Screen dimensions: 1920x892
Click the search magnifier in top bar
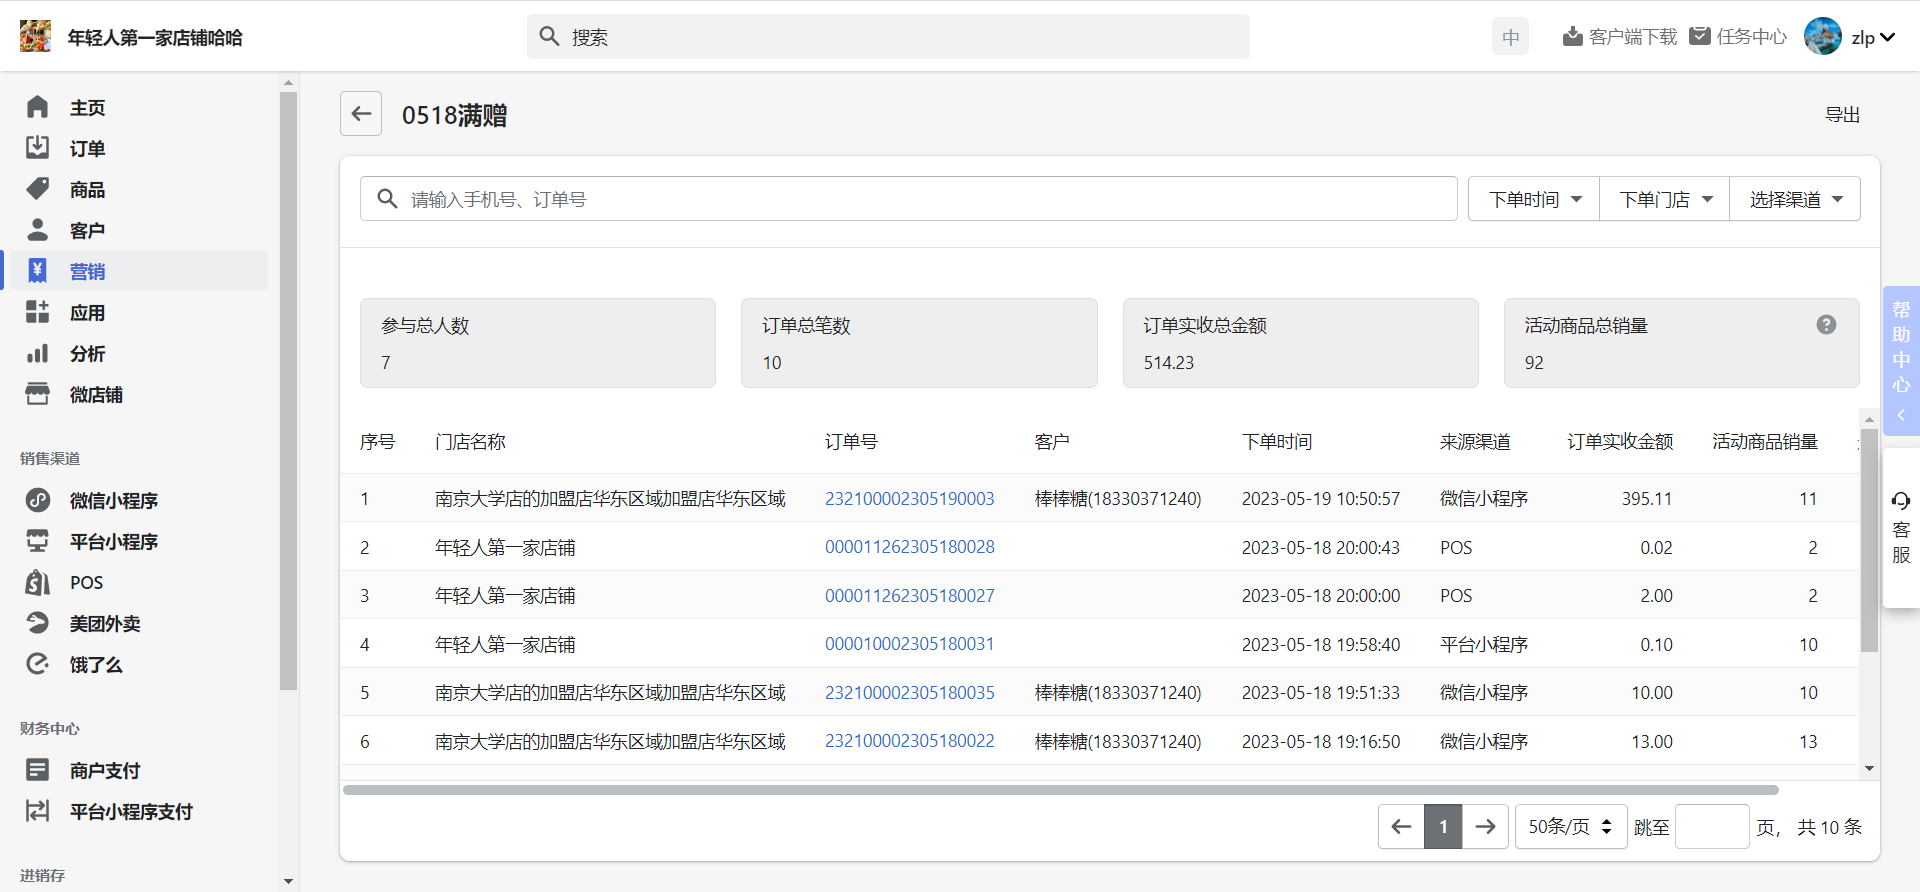pos(549,37)
